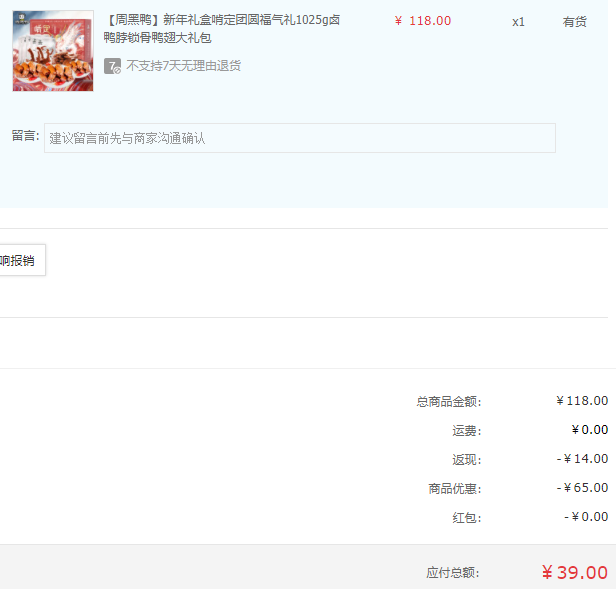616x589 pixels.
Task: Click the 返现 label
Action: tap(467, 459)
